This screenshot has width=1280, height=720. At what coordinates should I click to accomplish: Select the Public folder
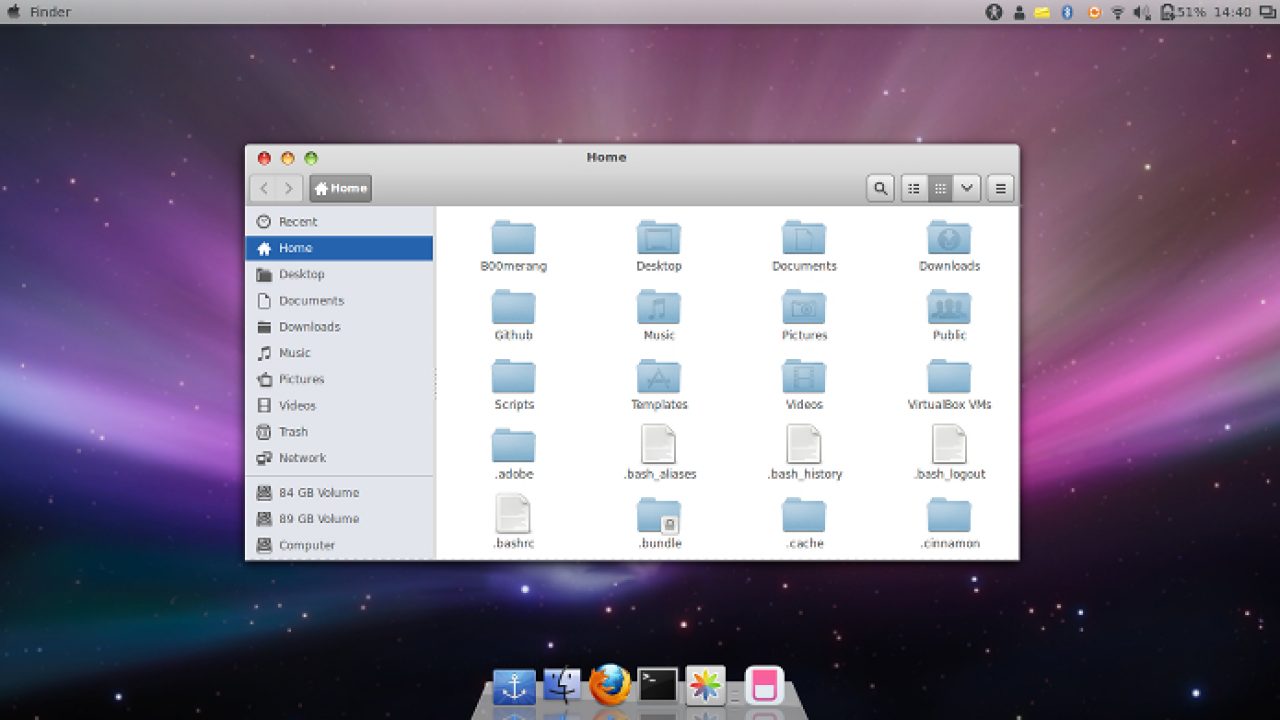coord(949,315)
